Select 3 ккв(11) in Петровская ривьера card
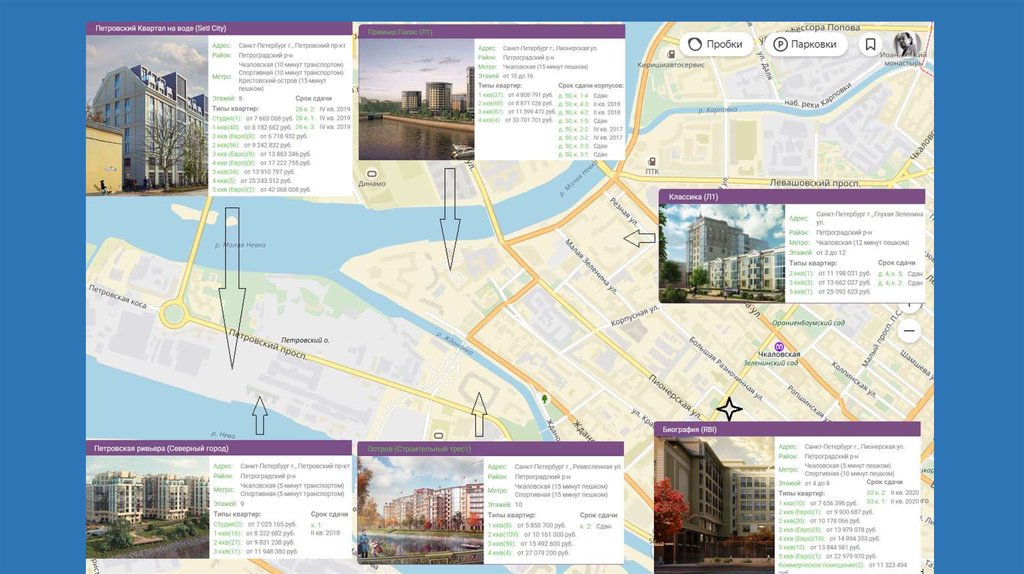The image size is (1024, 574). click(x=227, y=552)
